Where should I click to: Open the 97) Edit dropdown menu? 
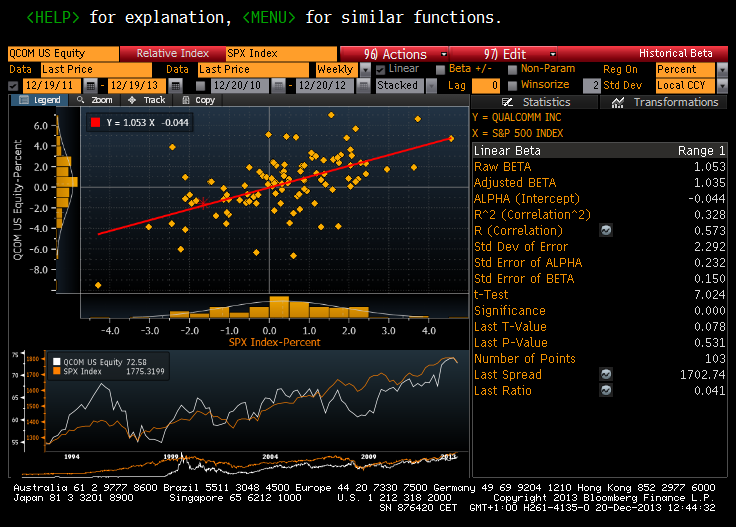[504, 54]
